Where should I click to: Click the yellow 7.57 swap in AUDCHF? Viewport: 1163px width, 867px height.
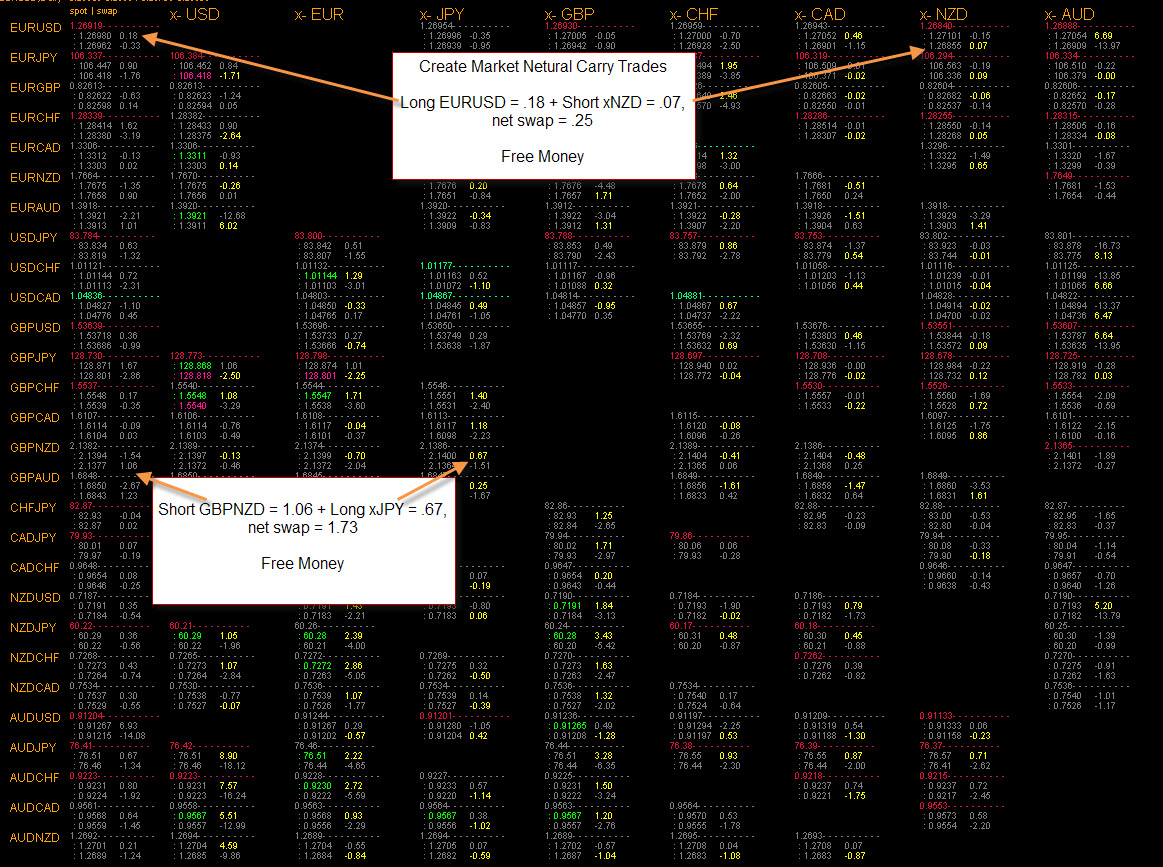228,786
